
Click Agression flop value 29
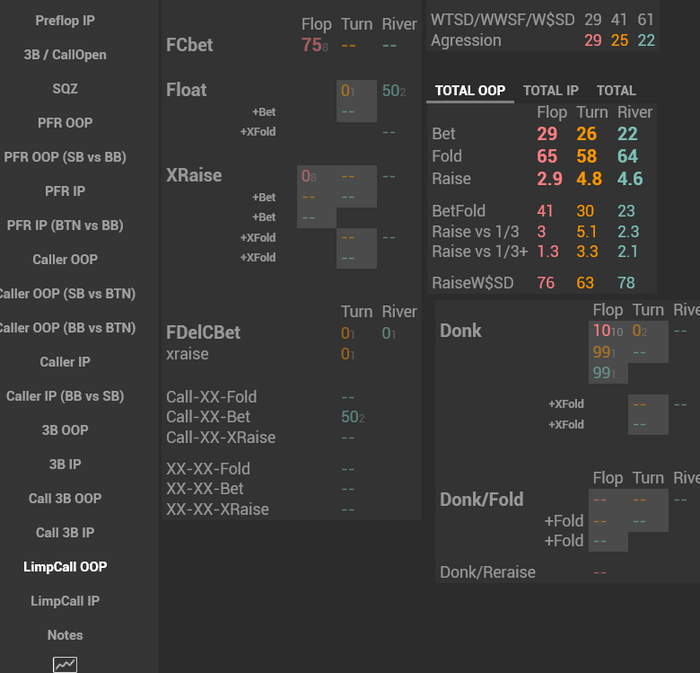[593, 41]
